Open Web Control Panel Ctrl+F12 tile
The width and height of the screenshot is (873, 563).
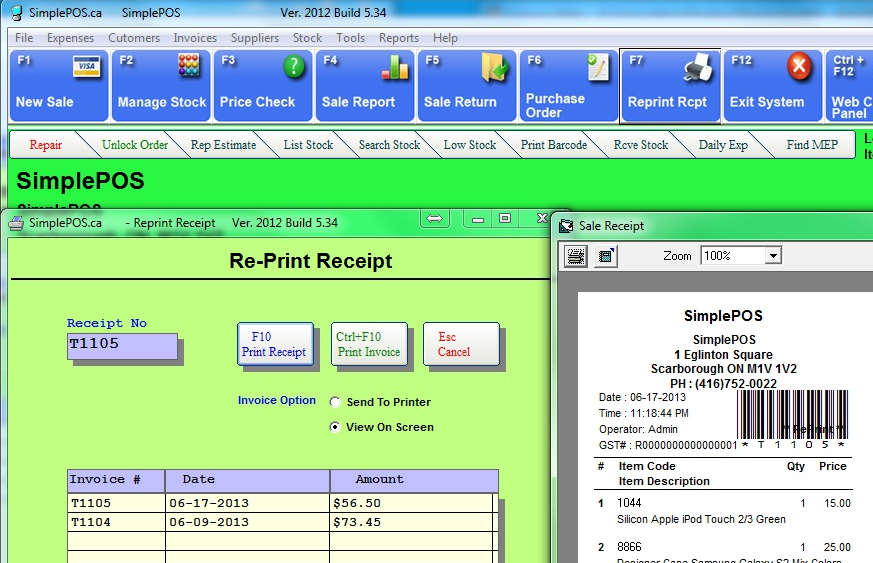pos(850,85)
